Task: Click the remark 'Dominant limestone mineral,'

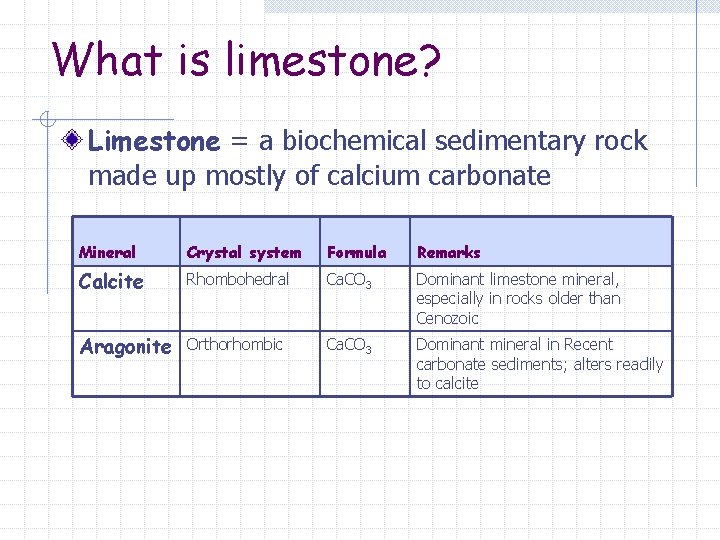Action: (x=518, y=280)
